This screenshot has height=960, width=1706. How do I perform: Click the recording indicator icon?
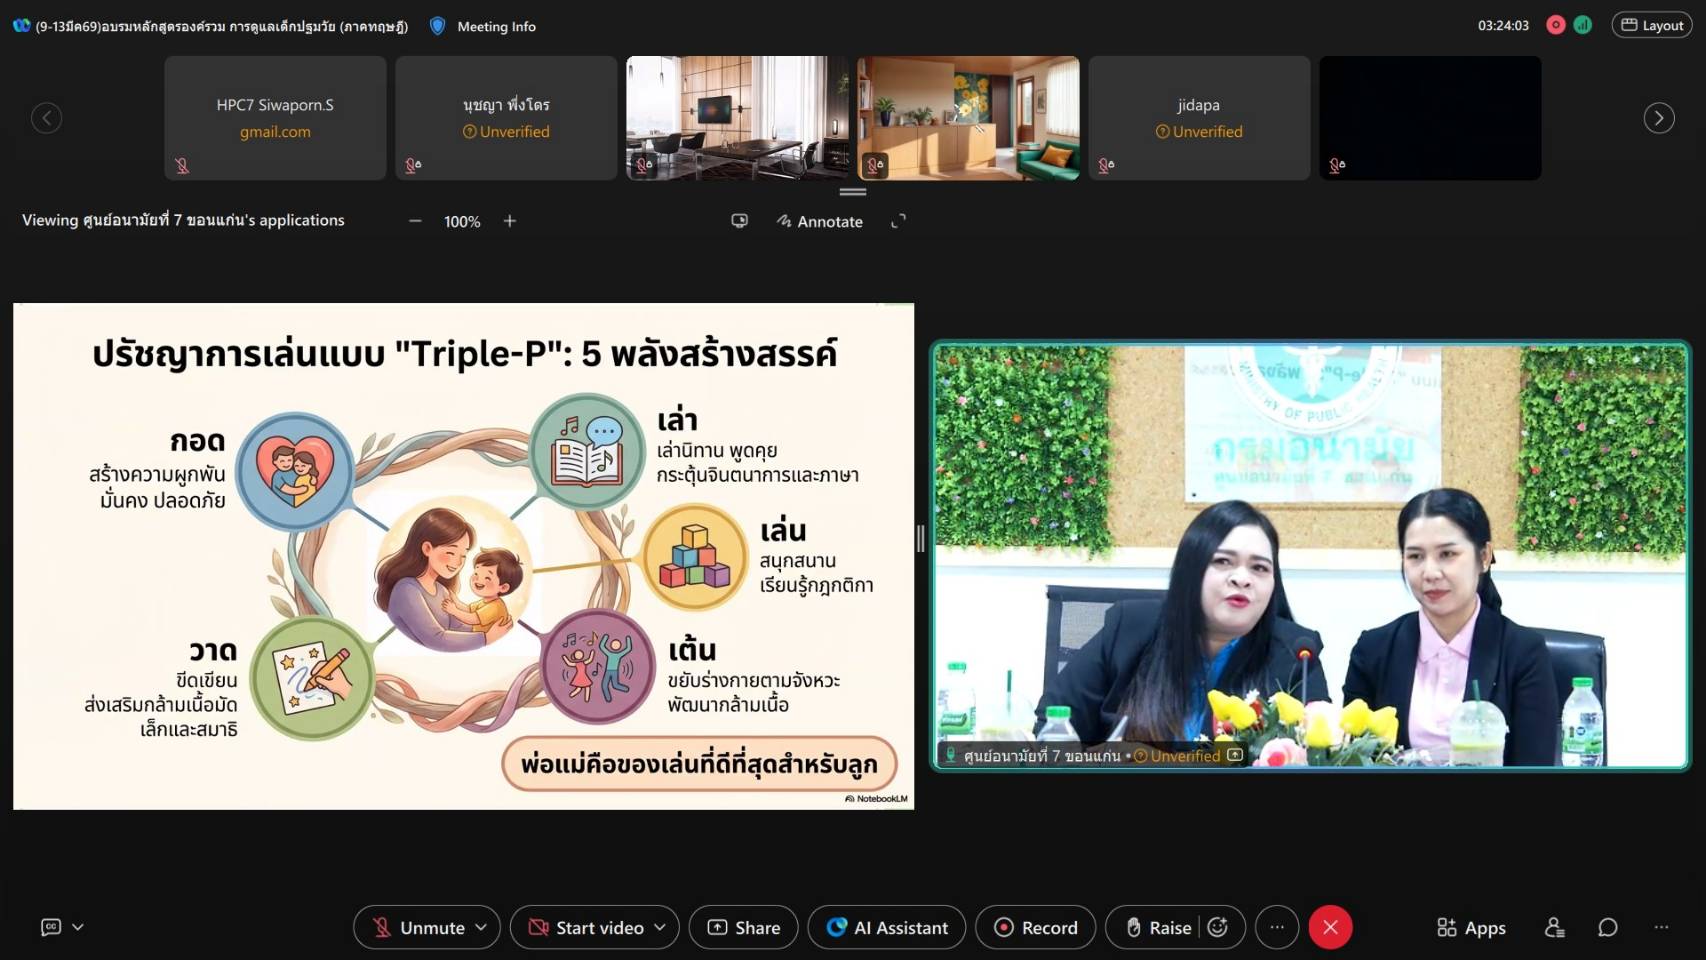pyautogui.click(x=1555, y=25)
